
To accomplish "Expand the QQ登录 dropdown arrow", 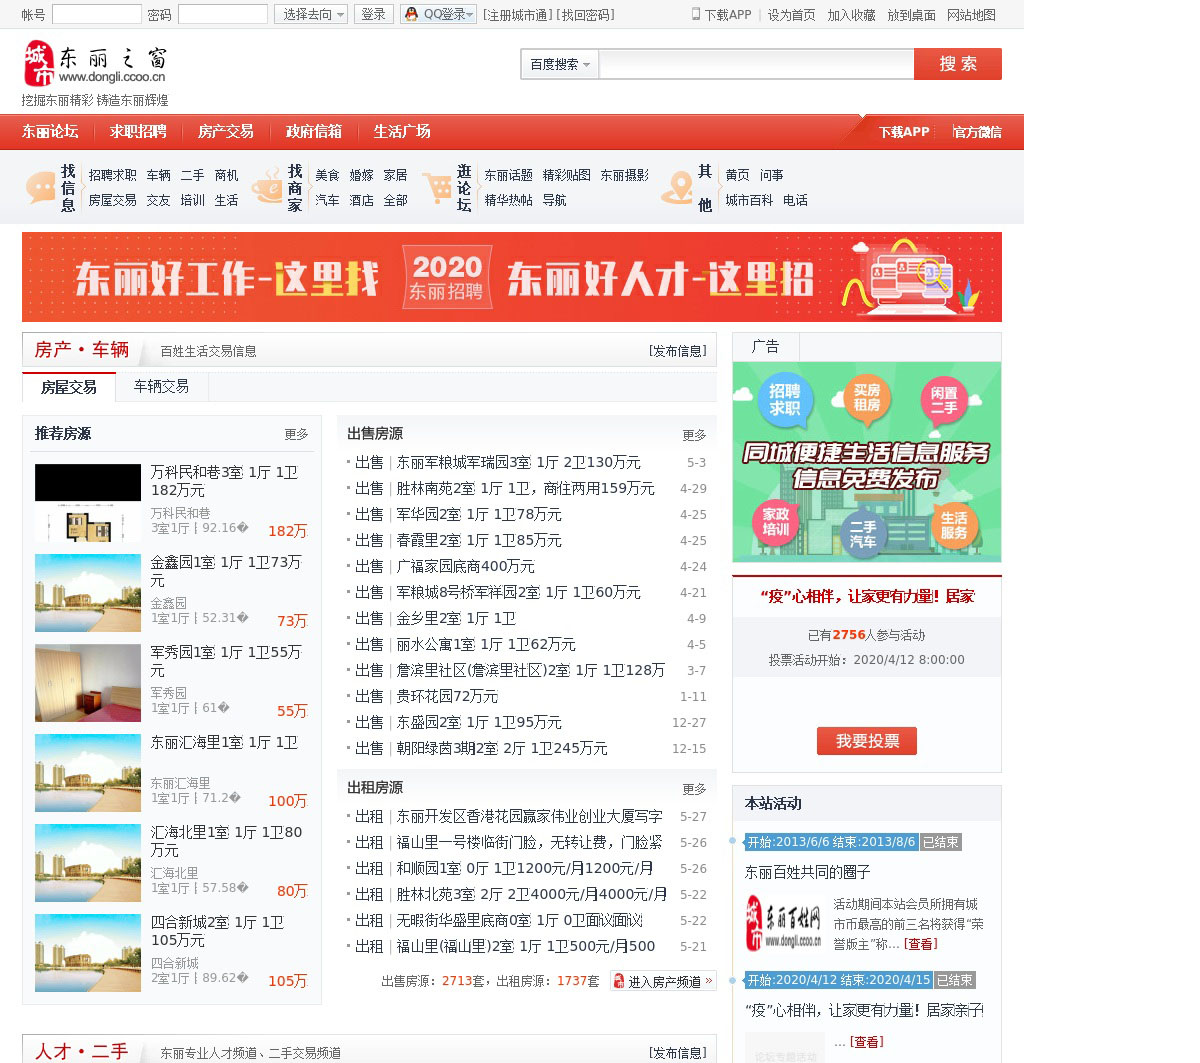I will pyautogui.click(x=471, y=14).
